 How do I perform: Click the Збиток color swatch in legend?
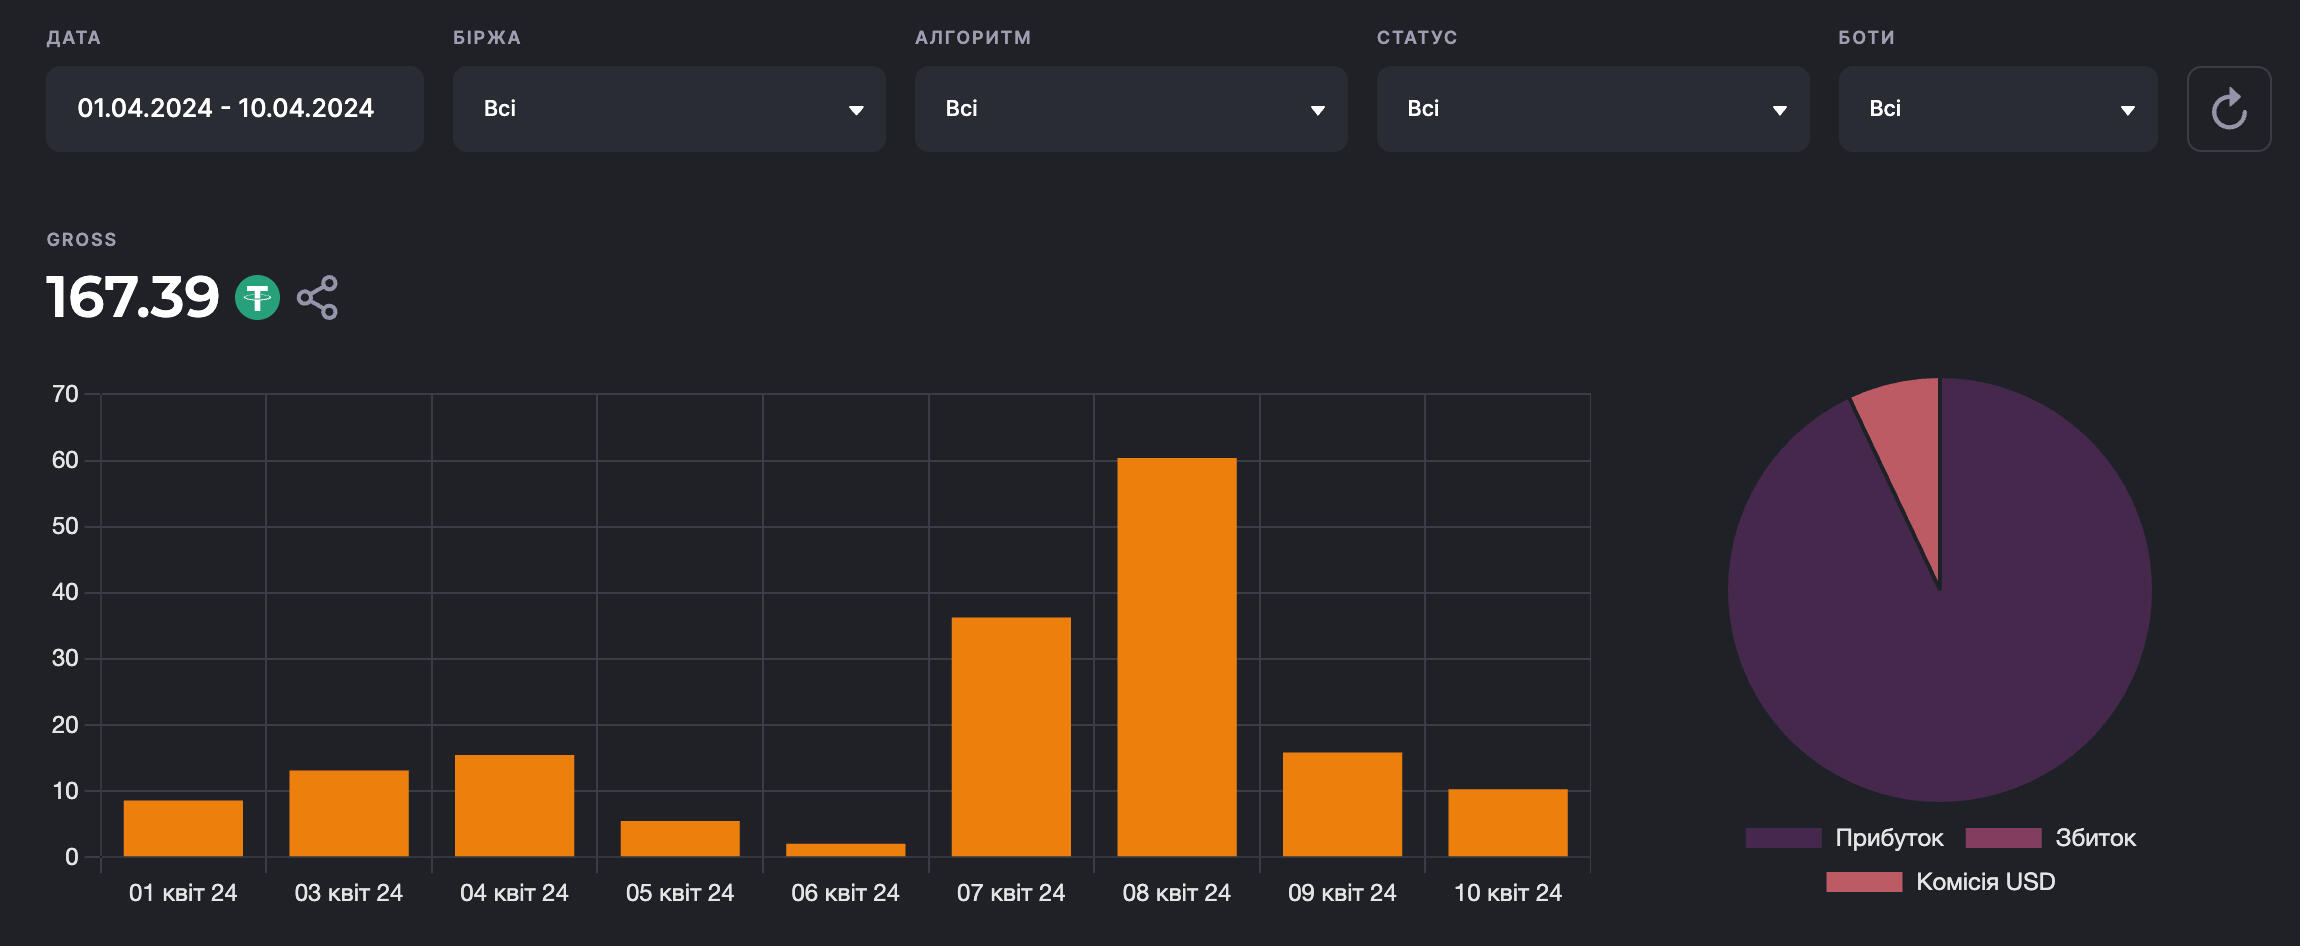tap(2003, 838)
